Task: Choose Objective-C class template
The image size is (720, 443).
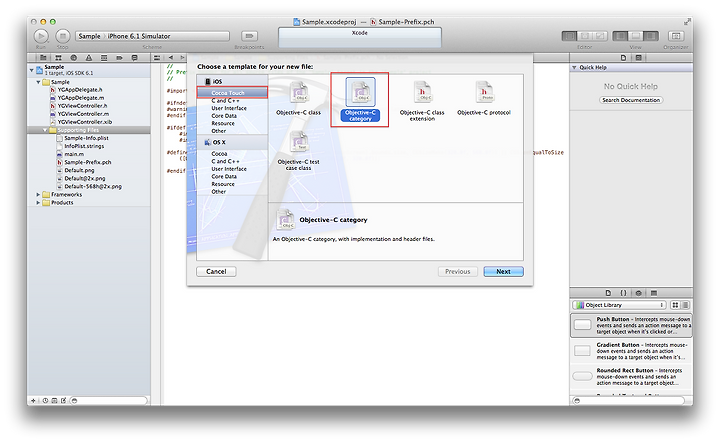Action: [298, 98]
